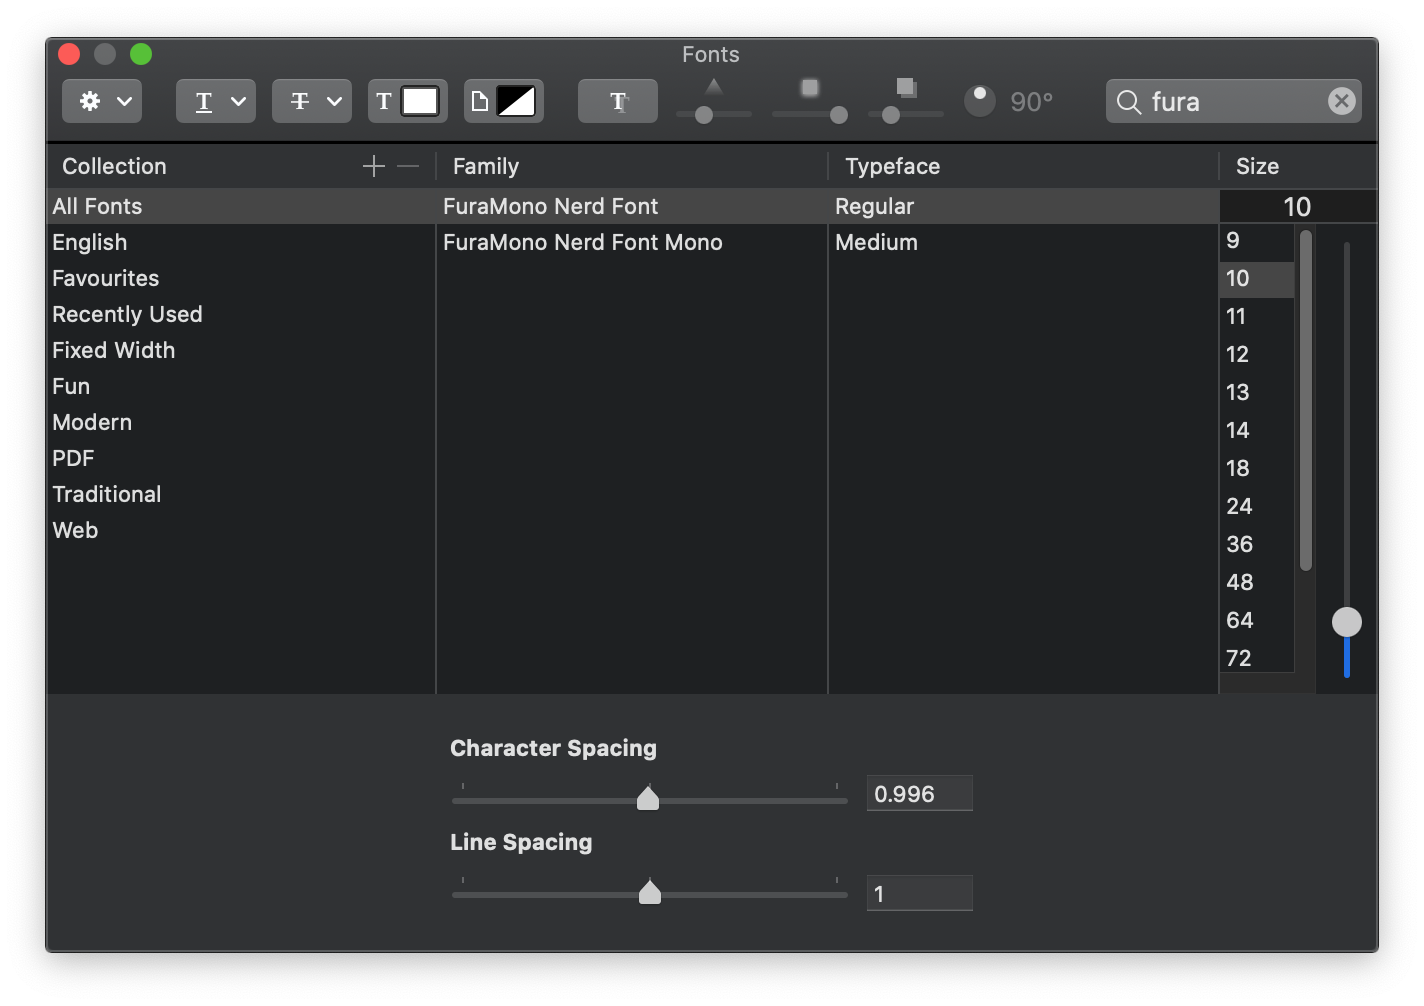Select size 13 in list

pyautogui.click(x=1257, y=392)
